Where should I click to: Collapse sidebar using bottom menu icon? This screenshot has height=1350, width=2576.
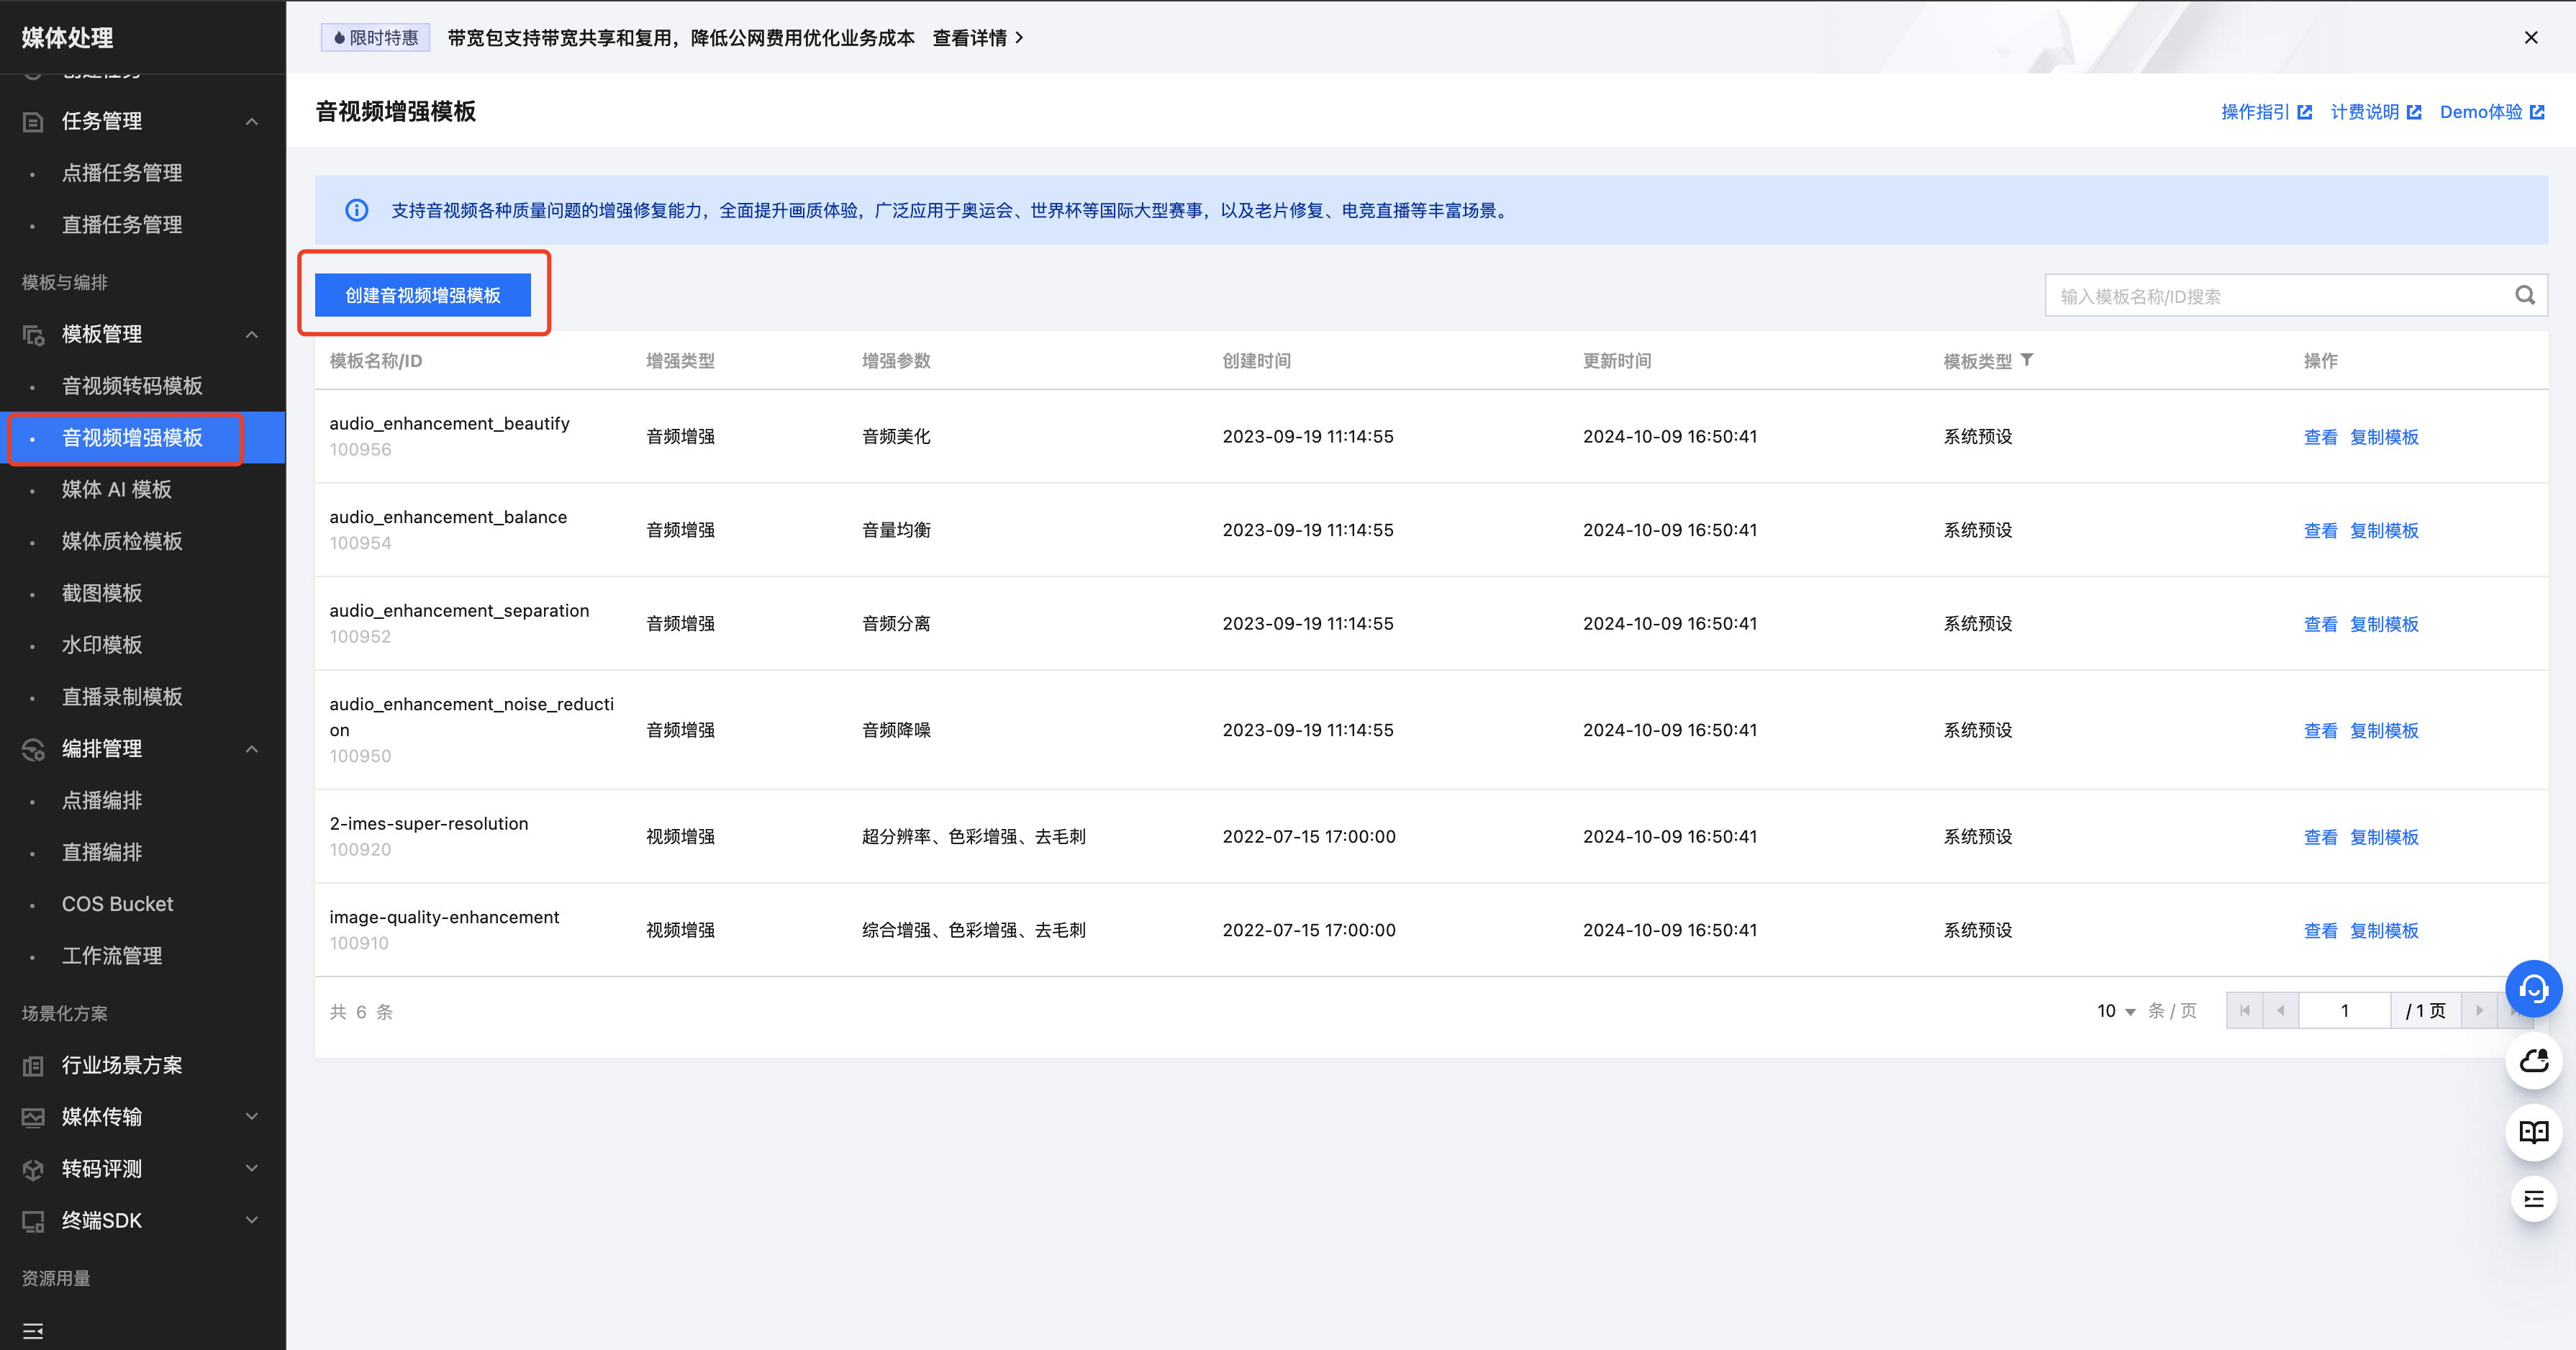(x=33, y=1331)
